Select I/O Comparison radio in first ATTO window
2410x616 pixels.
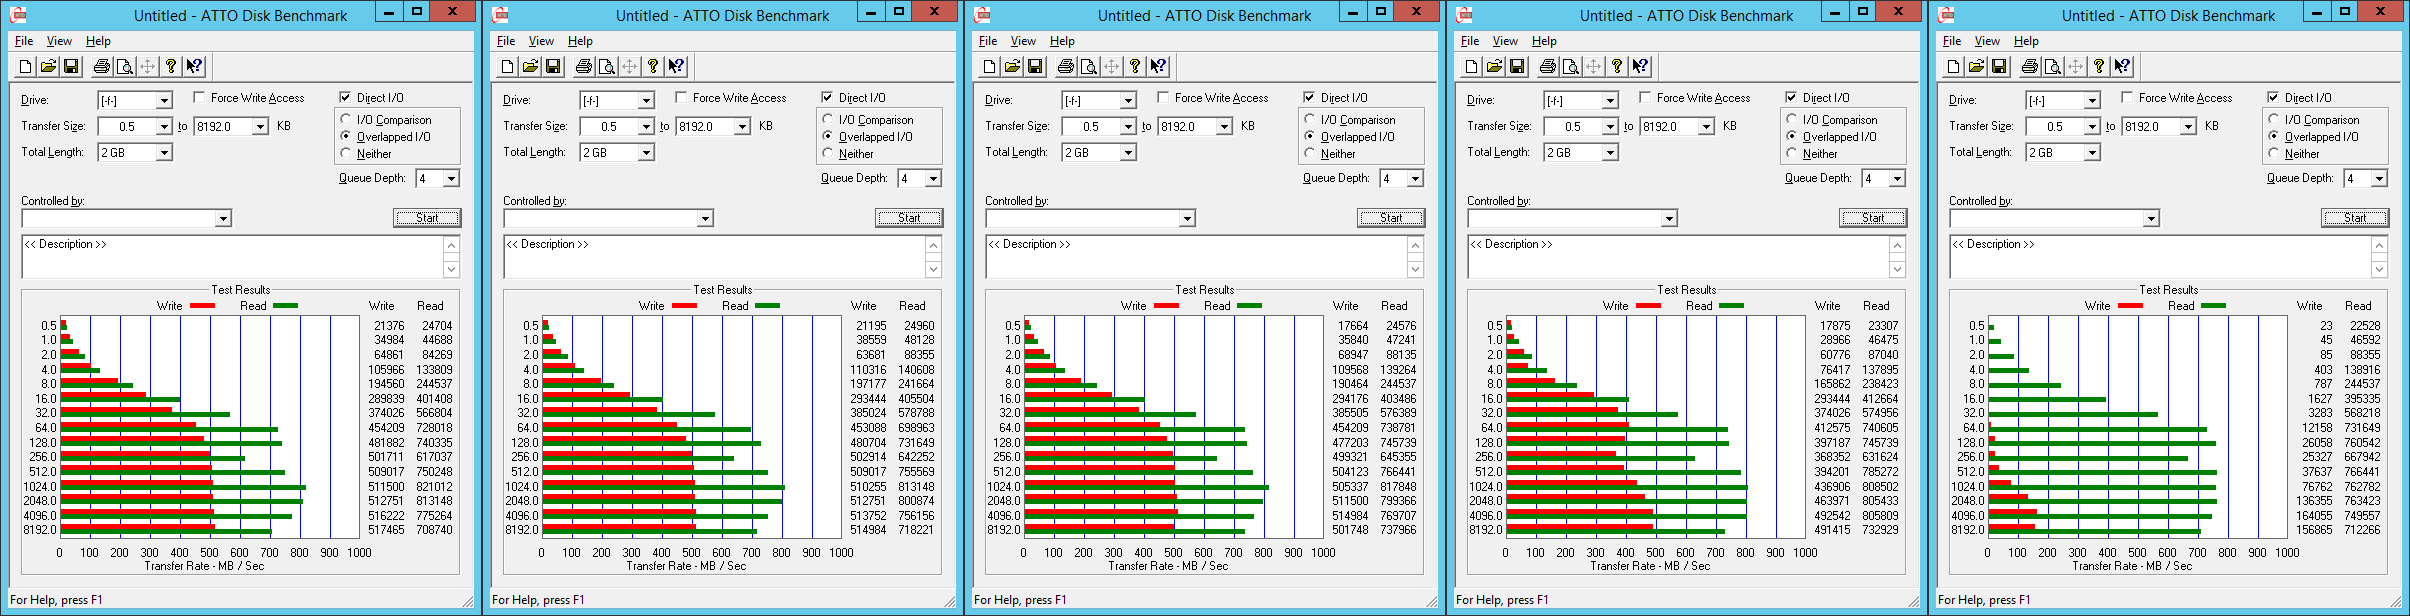point(346,119)
